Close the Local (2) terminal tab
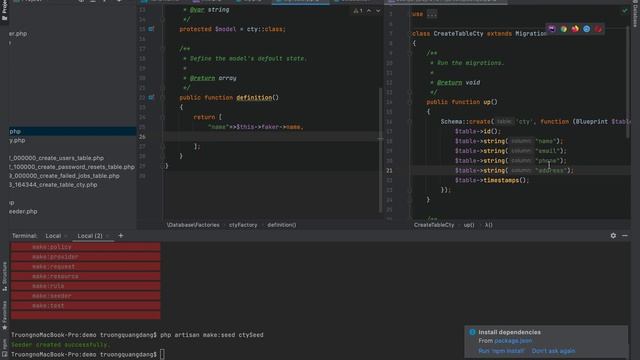Image resolution: width=640 pixels, height=360 pixels. (108, 236)
